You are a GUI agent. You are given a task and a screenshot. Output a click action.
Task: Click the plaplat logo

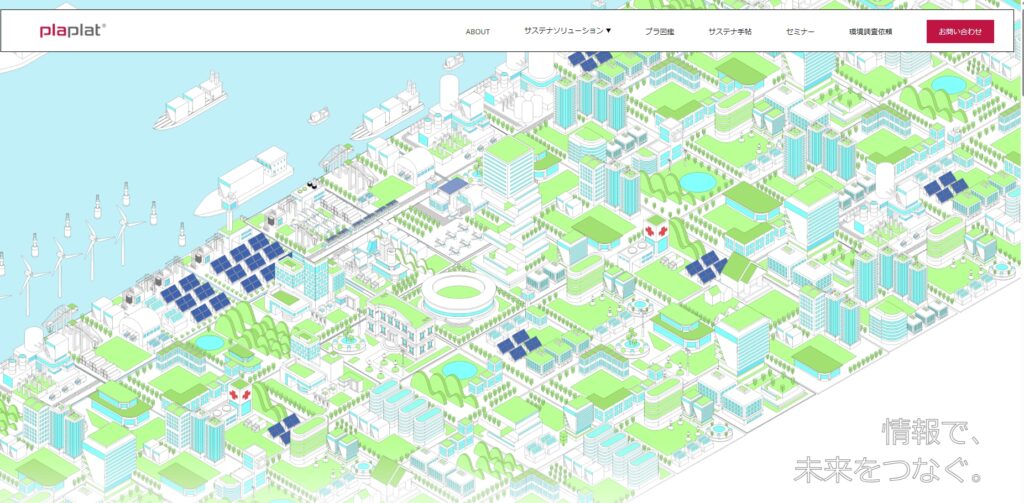(72, 31)
